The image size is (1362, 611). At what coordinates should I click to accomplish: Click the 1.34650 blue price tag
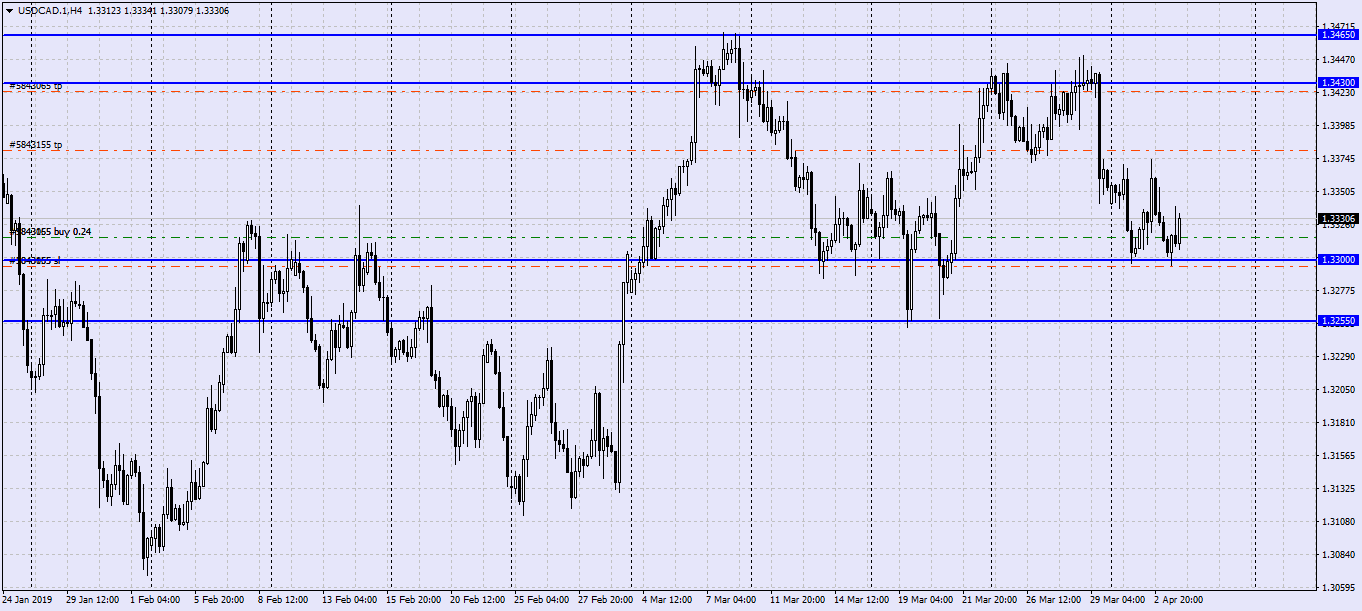pos(1338,34)
